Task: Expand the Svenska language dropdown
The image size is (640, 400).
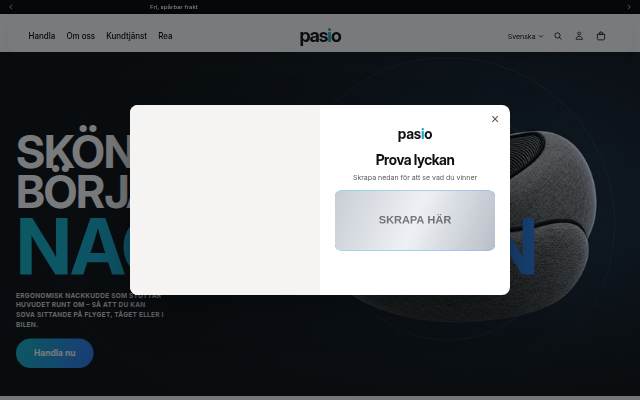Action: click(525, 36)
